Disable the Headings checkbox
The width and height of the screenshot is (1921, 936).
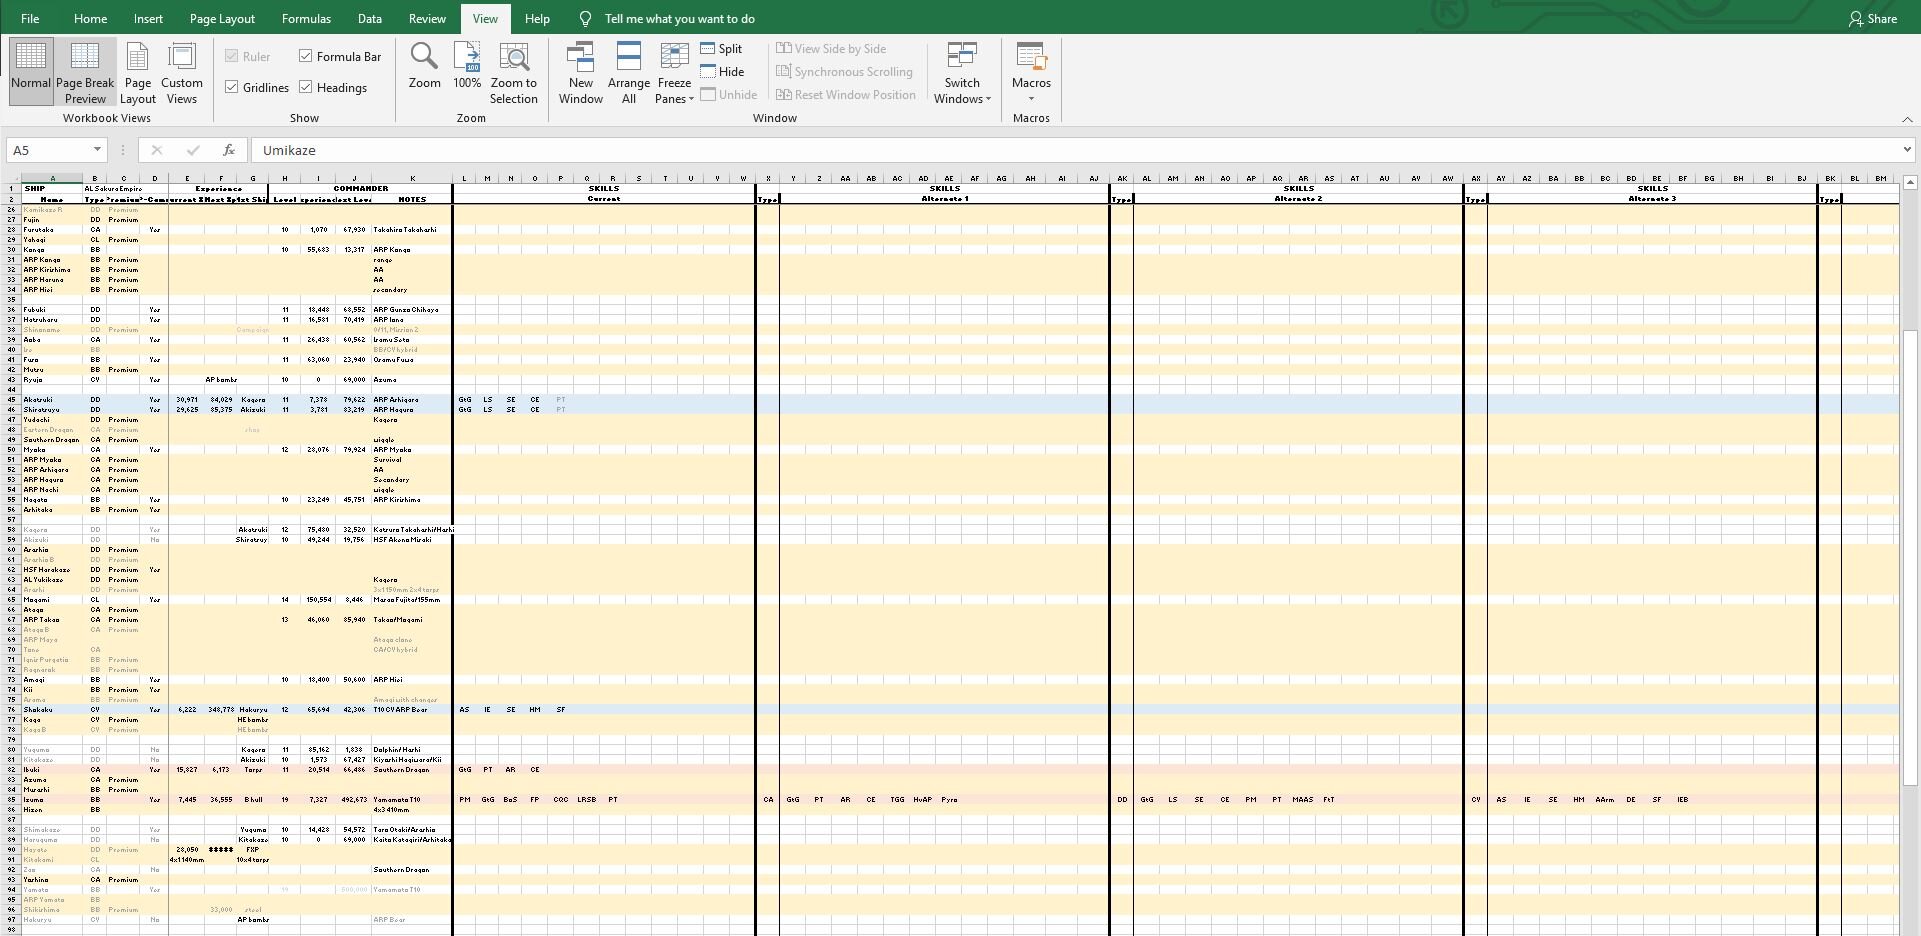(x=306, y=88)
